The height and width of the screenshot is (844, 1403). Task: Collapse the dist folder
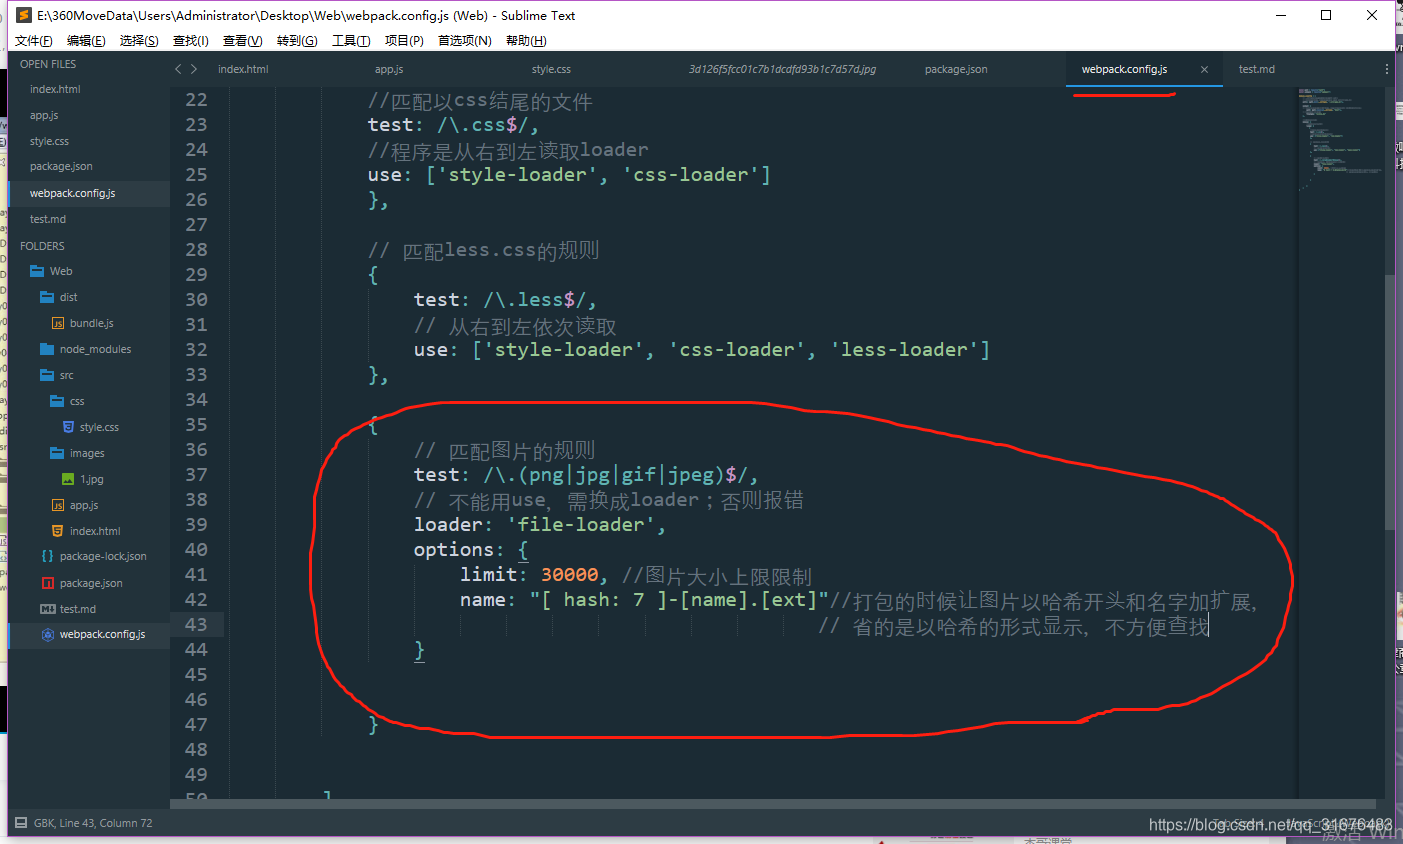click(x=47, y=297)
